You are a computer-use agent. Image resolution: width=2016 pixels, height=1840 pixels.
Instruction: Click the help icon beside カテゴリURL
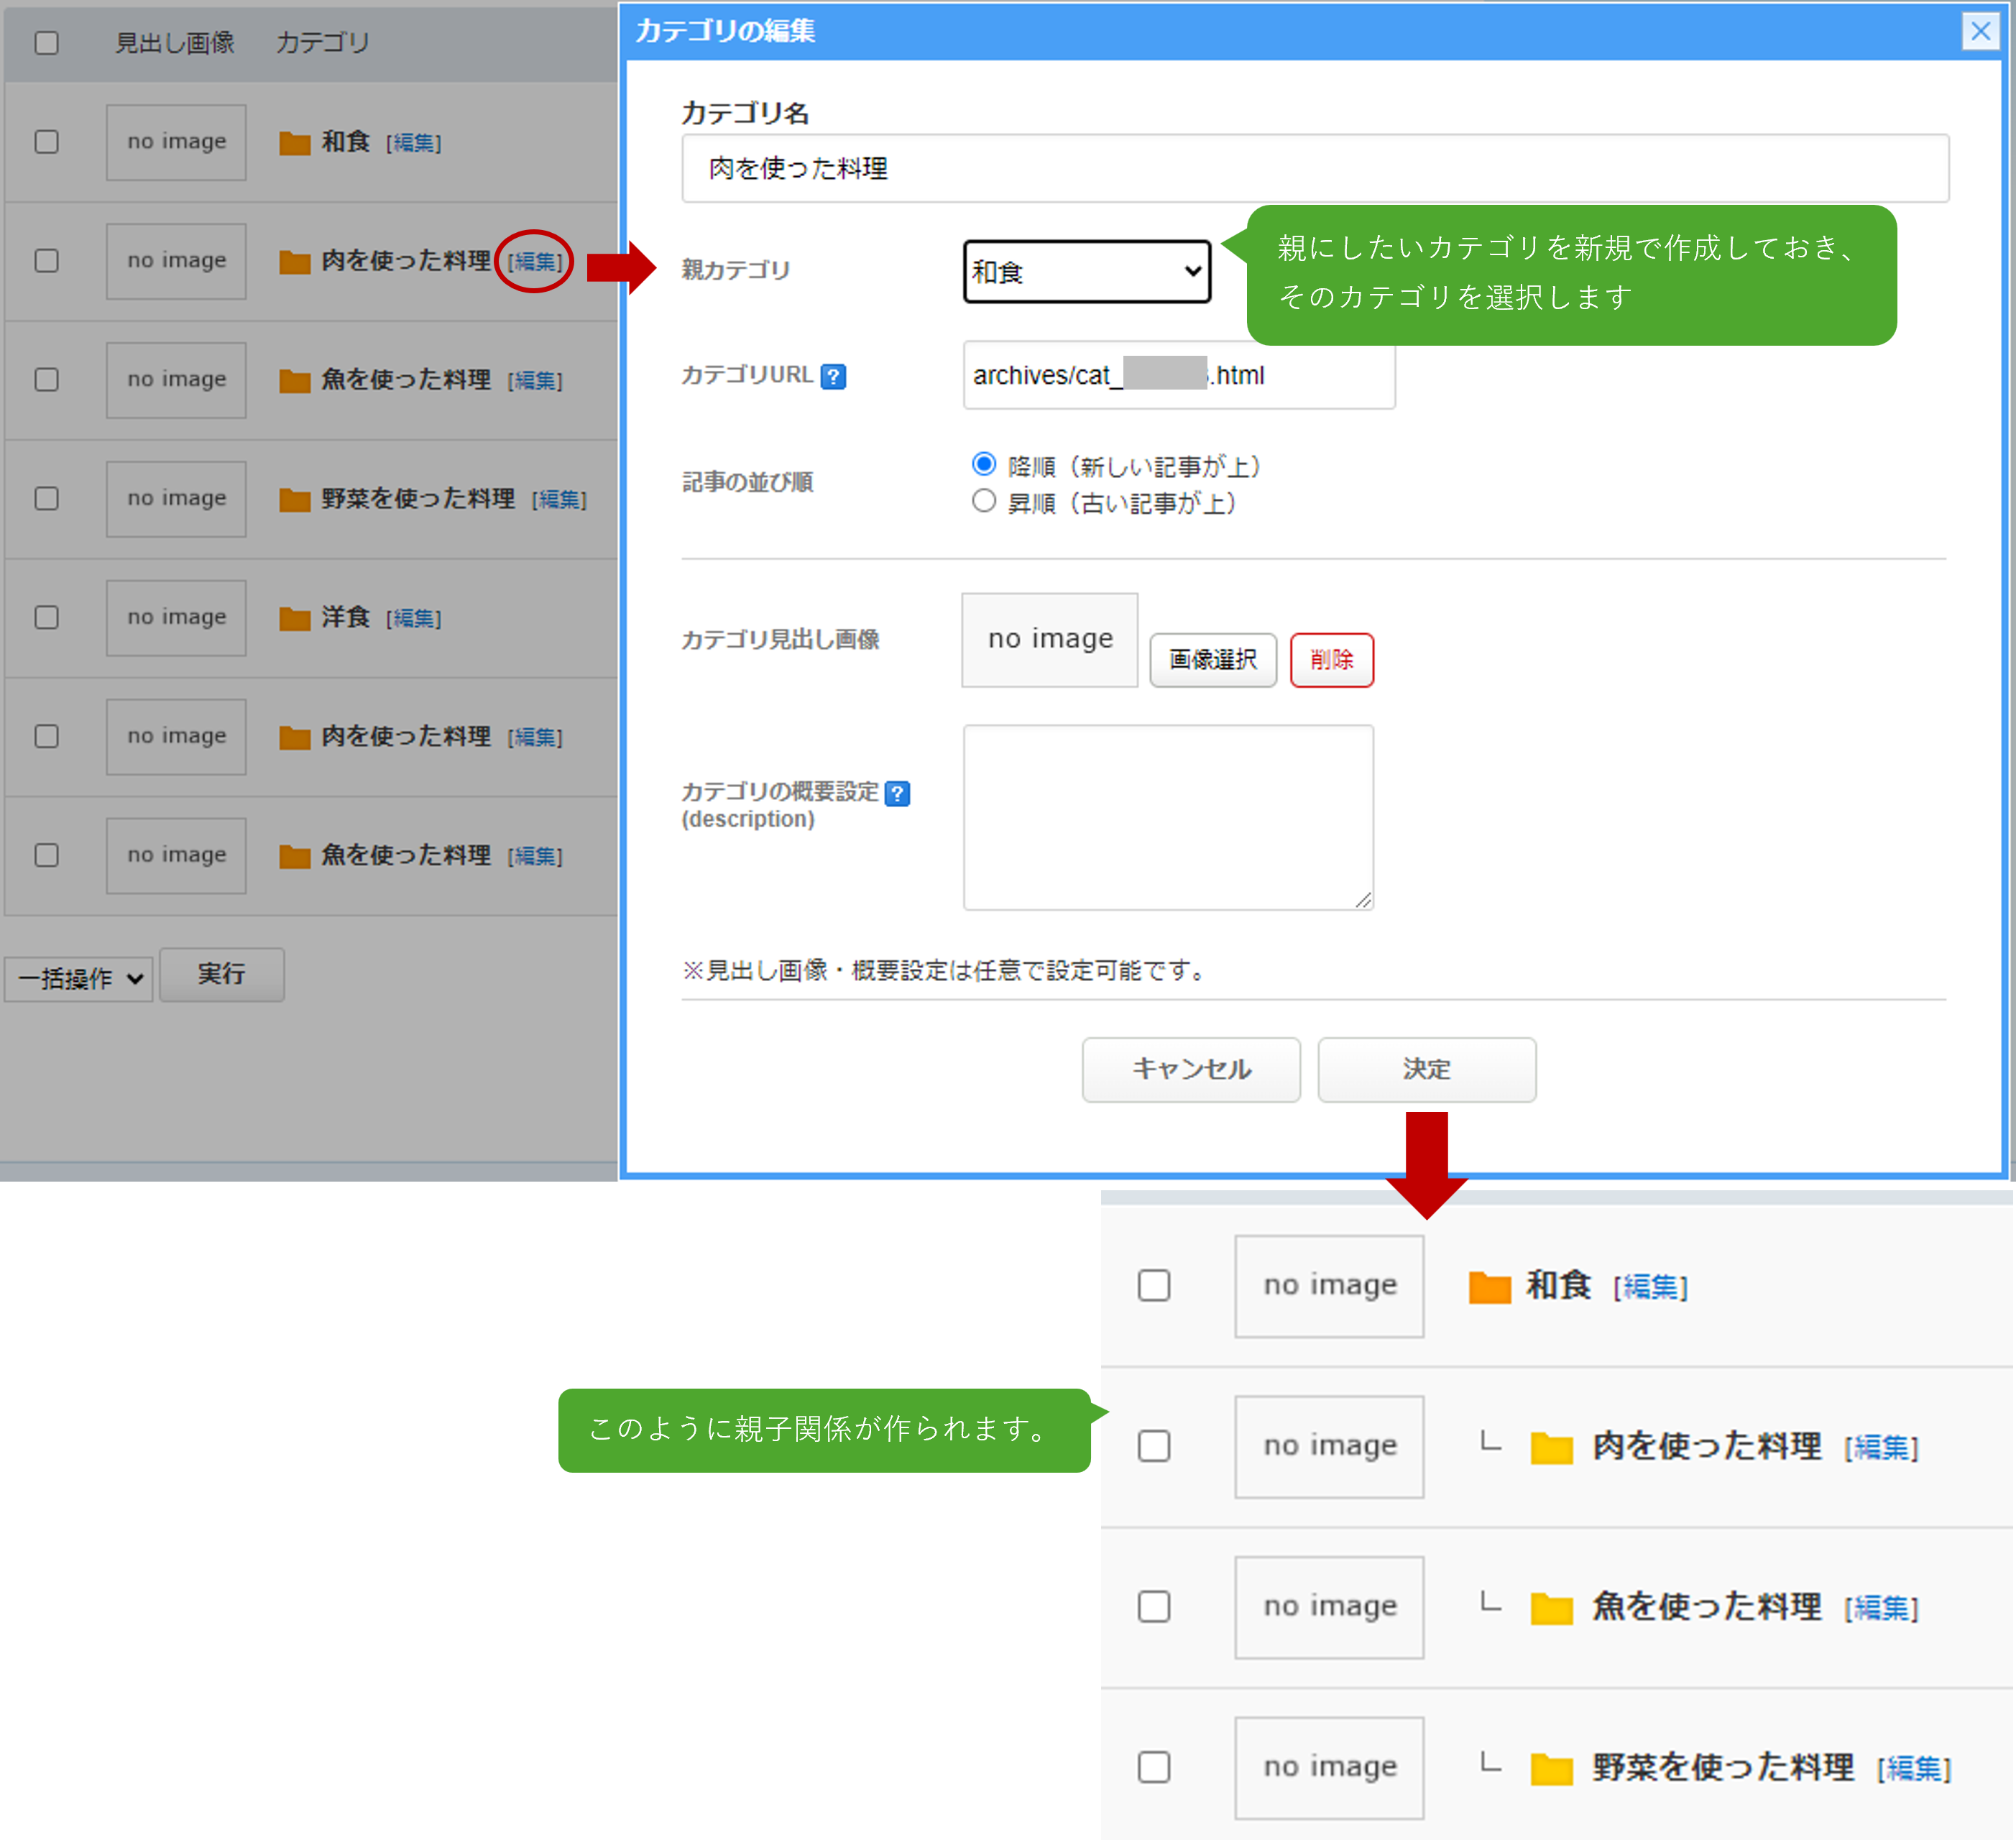tap(832, 377)
